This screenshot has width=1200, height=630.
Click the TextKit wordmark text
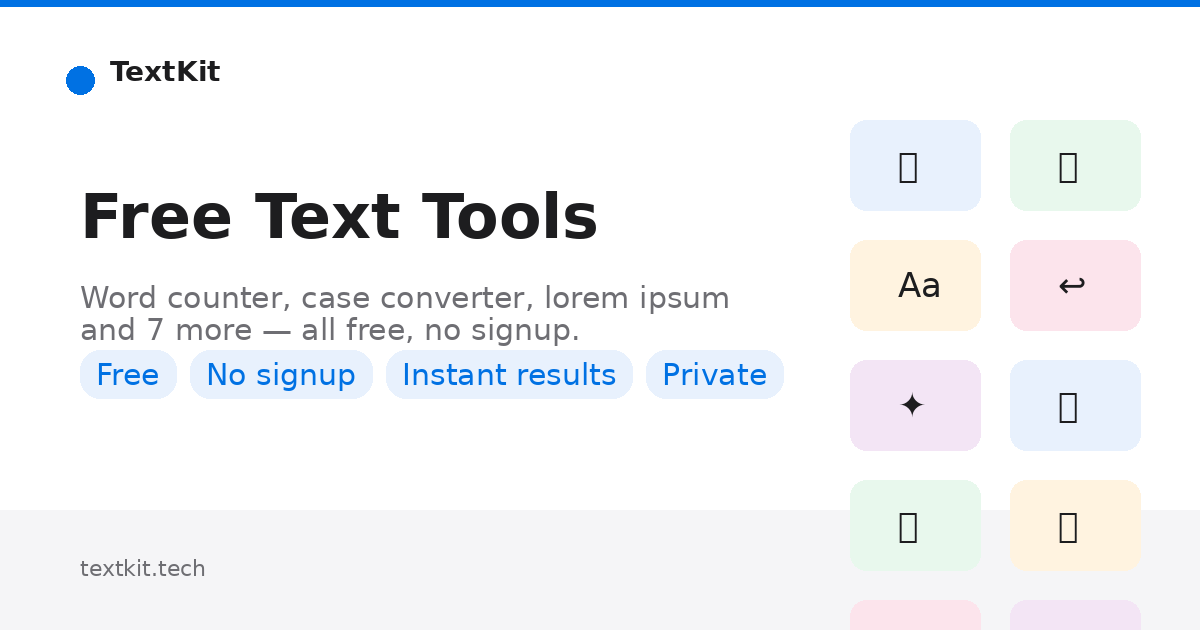165,72
